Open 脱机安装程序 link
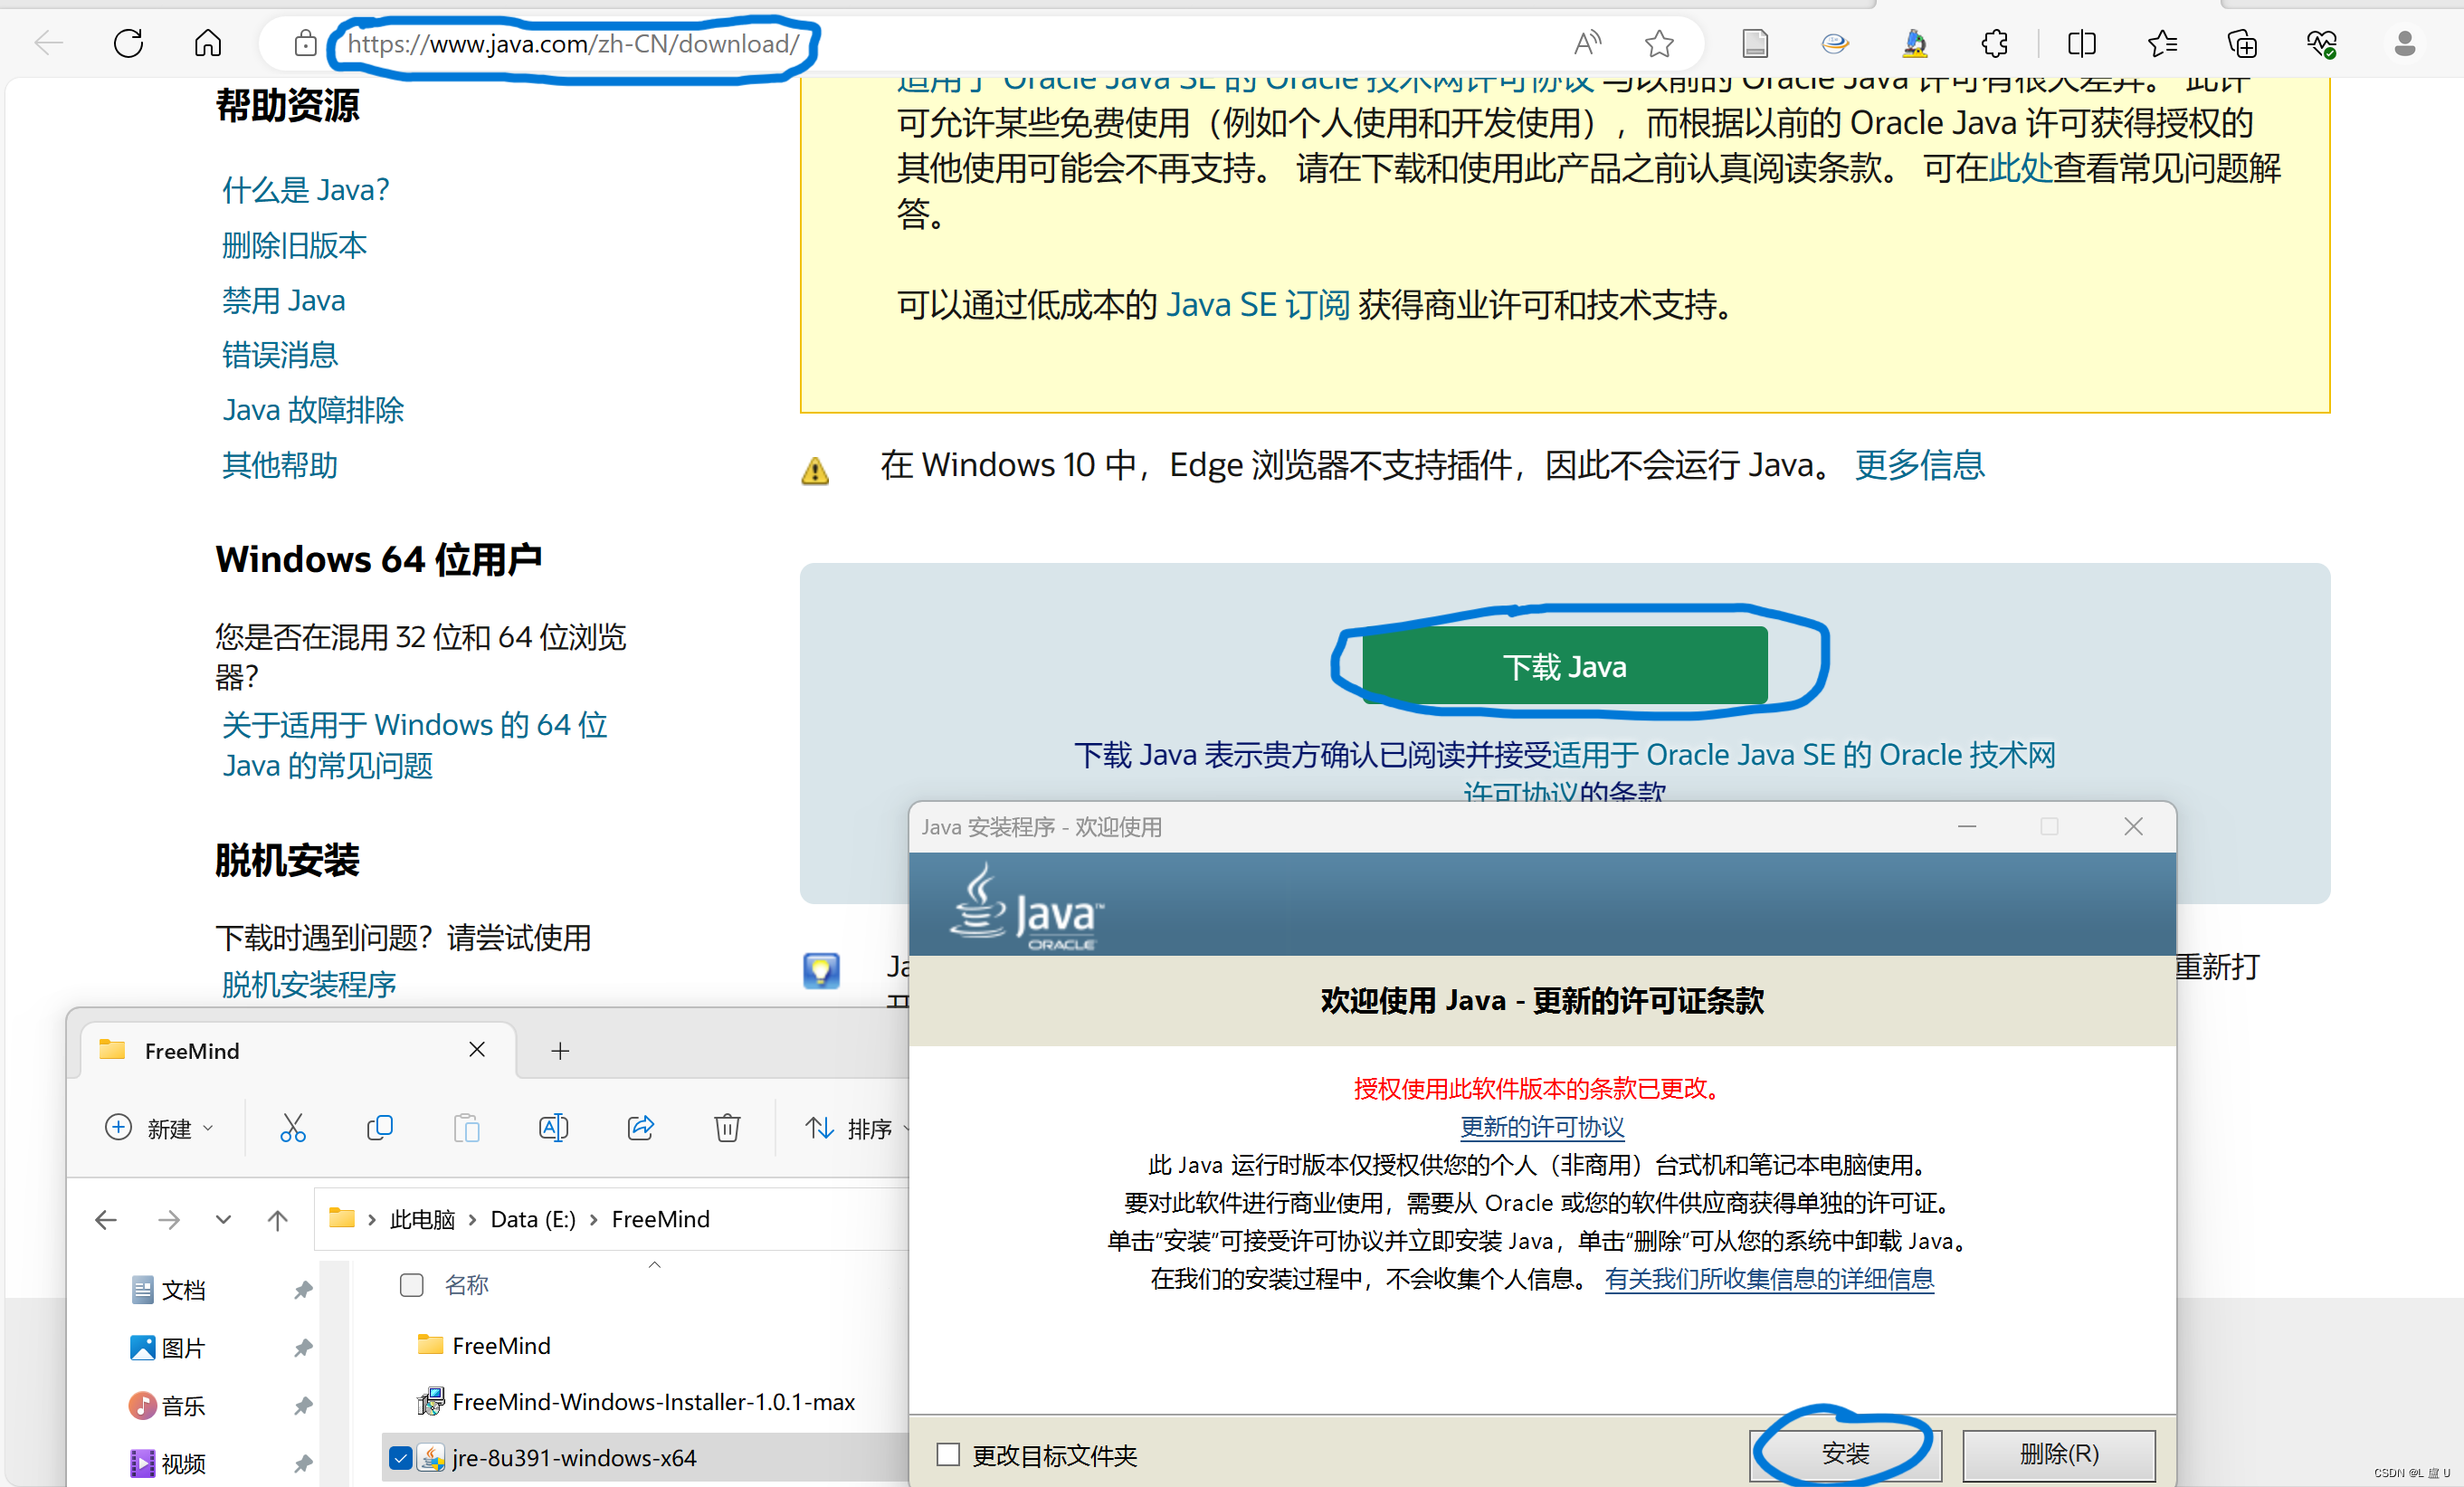Screen dimensions: 2464x1487 click(x=308, y=985)
